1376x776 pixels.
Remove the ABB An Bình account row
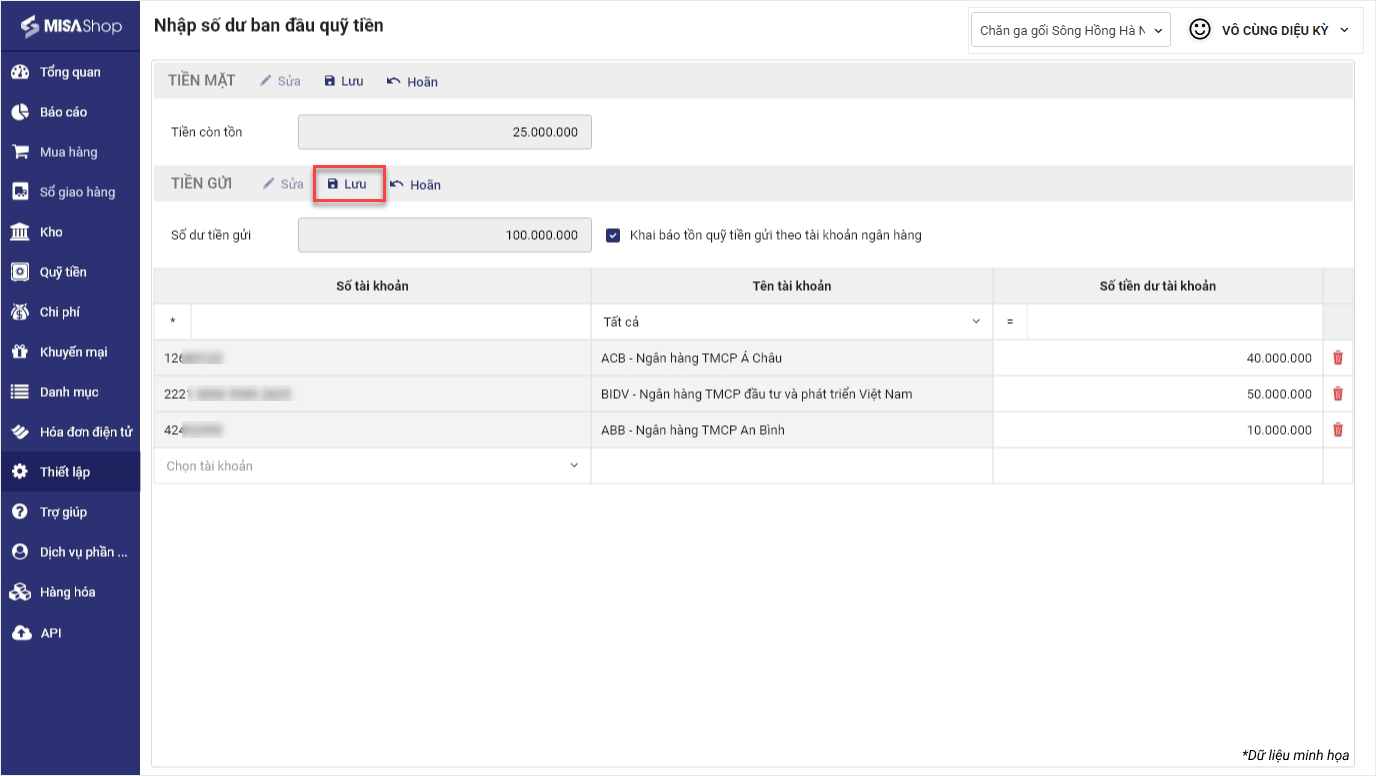pyautogui.click(x=1338, y=430)
